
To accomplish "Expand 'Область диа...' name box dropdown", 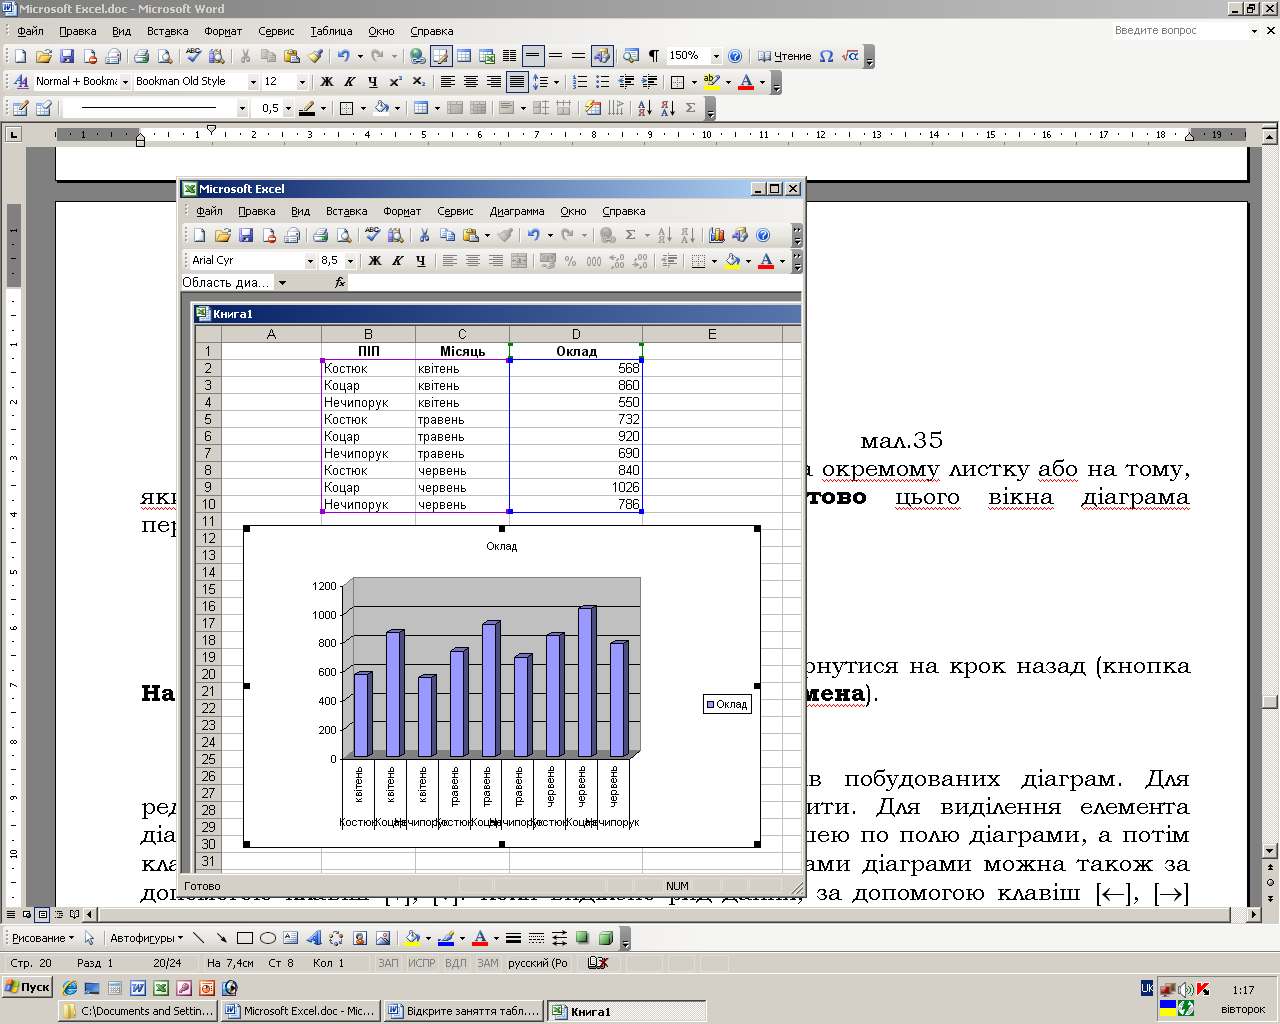I will (282, 283).
